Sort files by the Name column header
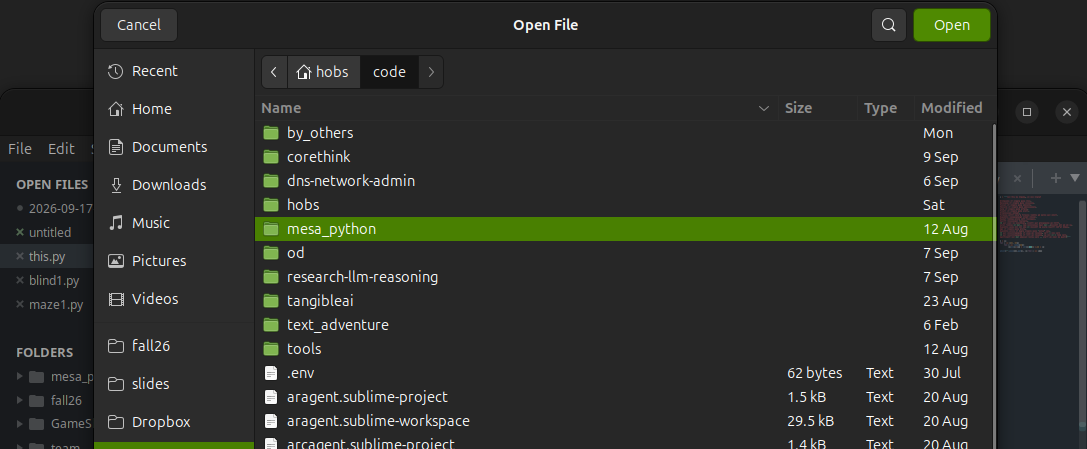This screenshot has width=1087, height=449. pyautogui.click(x=516, y=108)
